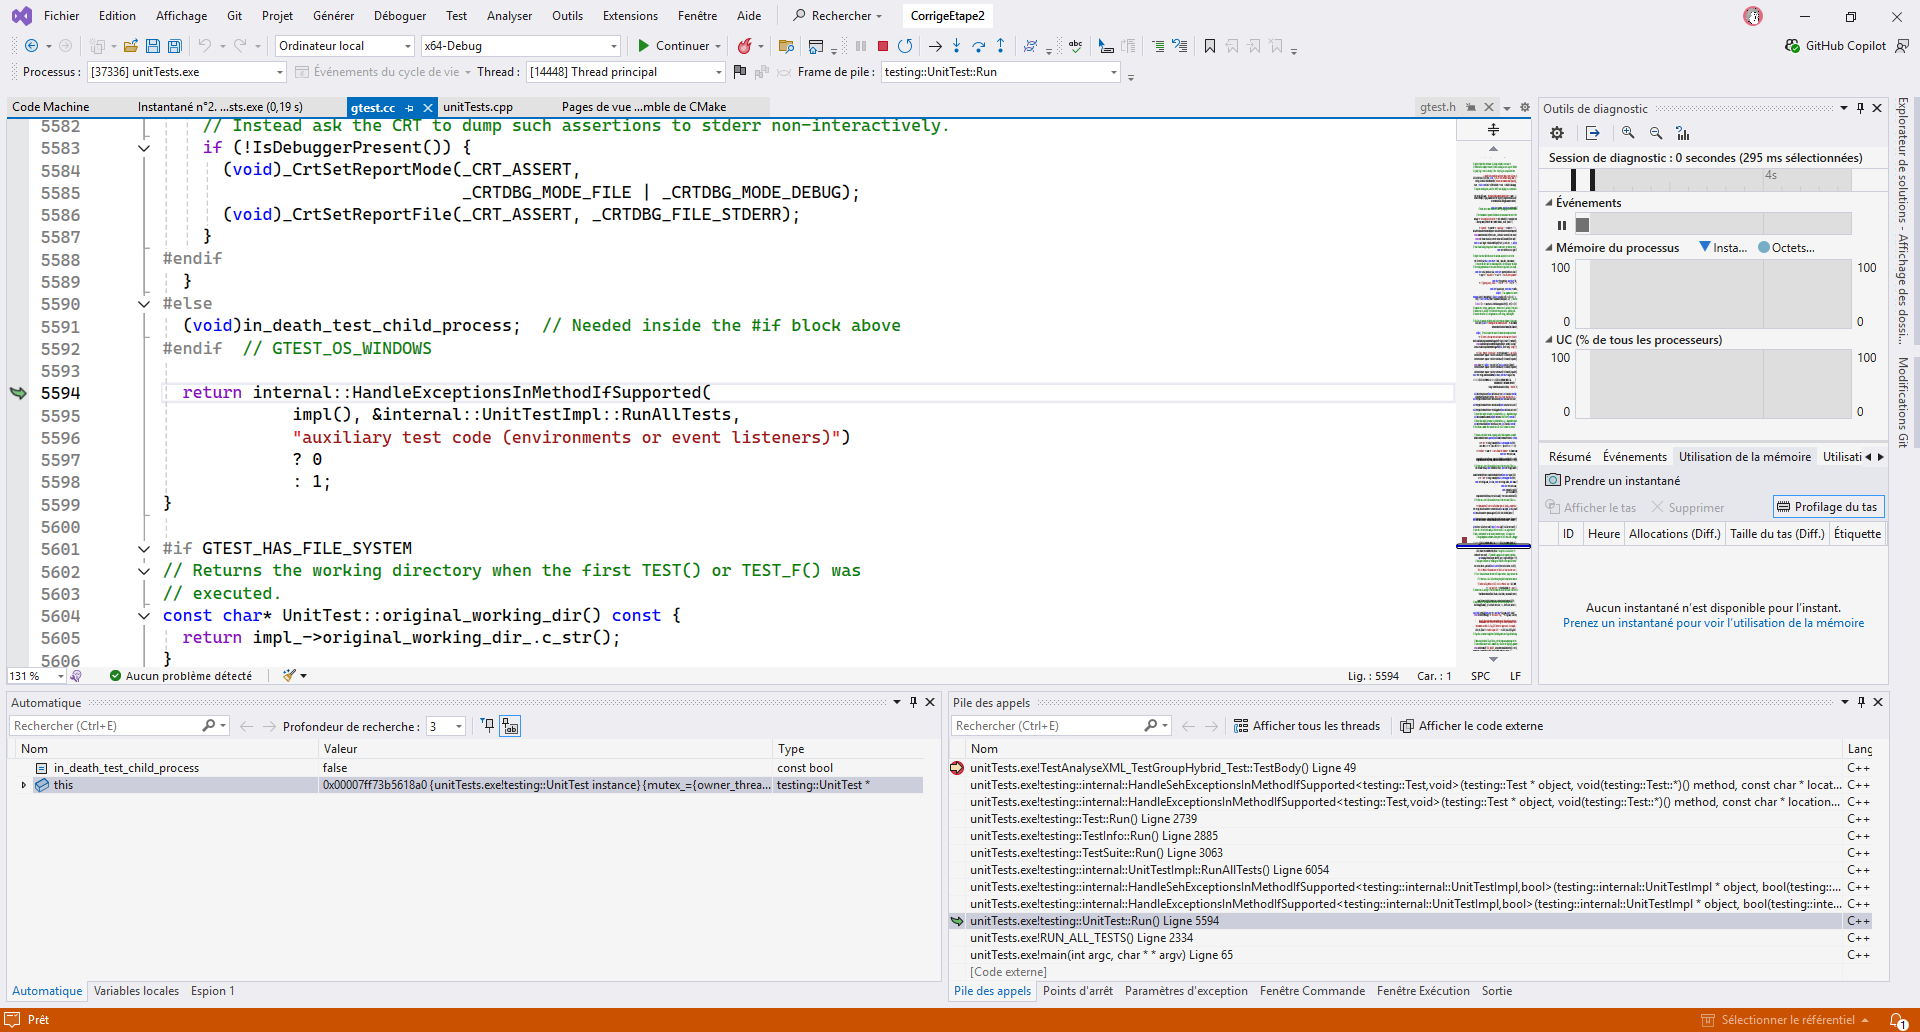Zoom out on the diagnostic timeline
Screen dimensions: 1920x1032
click(1656, 133)
